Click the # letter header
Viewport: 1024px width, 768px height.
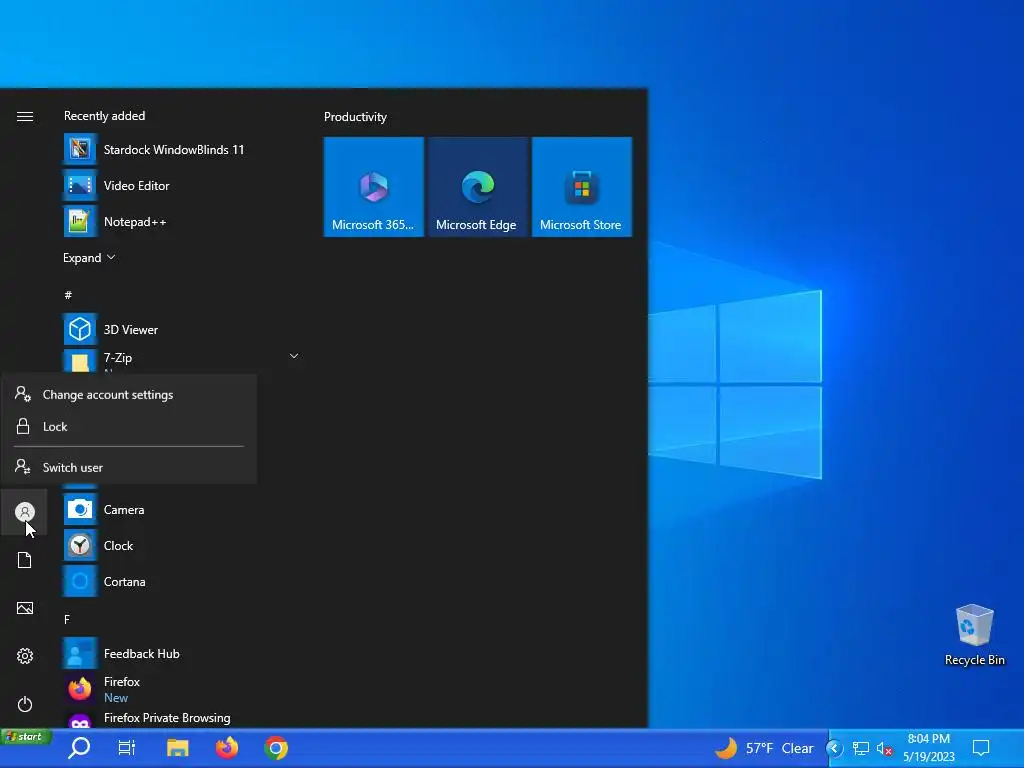(68, 295)
